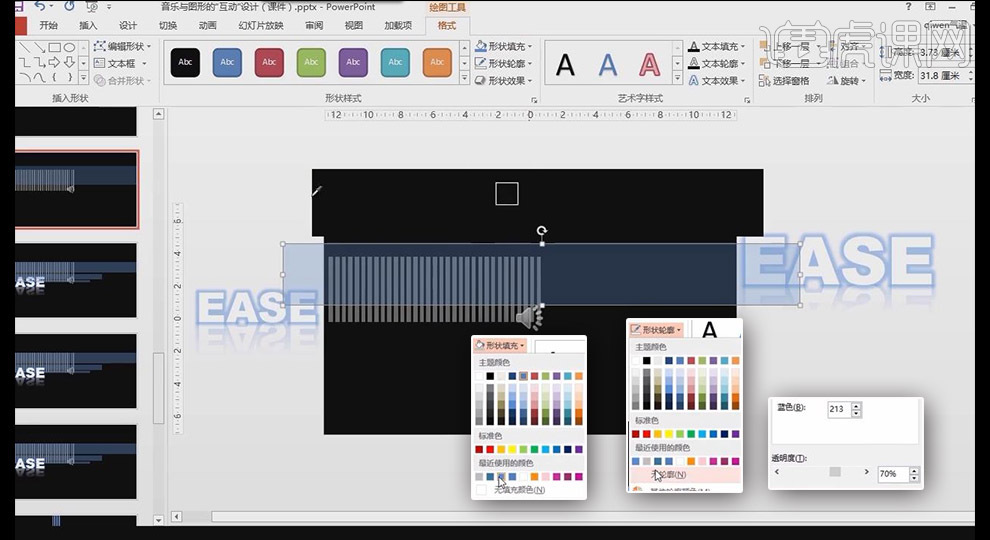This screenshot has width=990, height=540.
Task: Open 形状填充 dropdown in the ribbon
Action: [508, 46]
